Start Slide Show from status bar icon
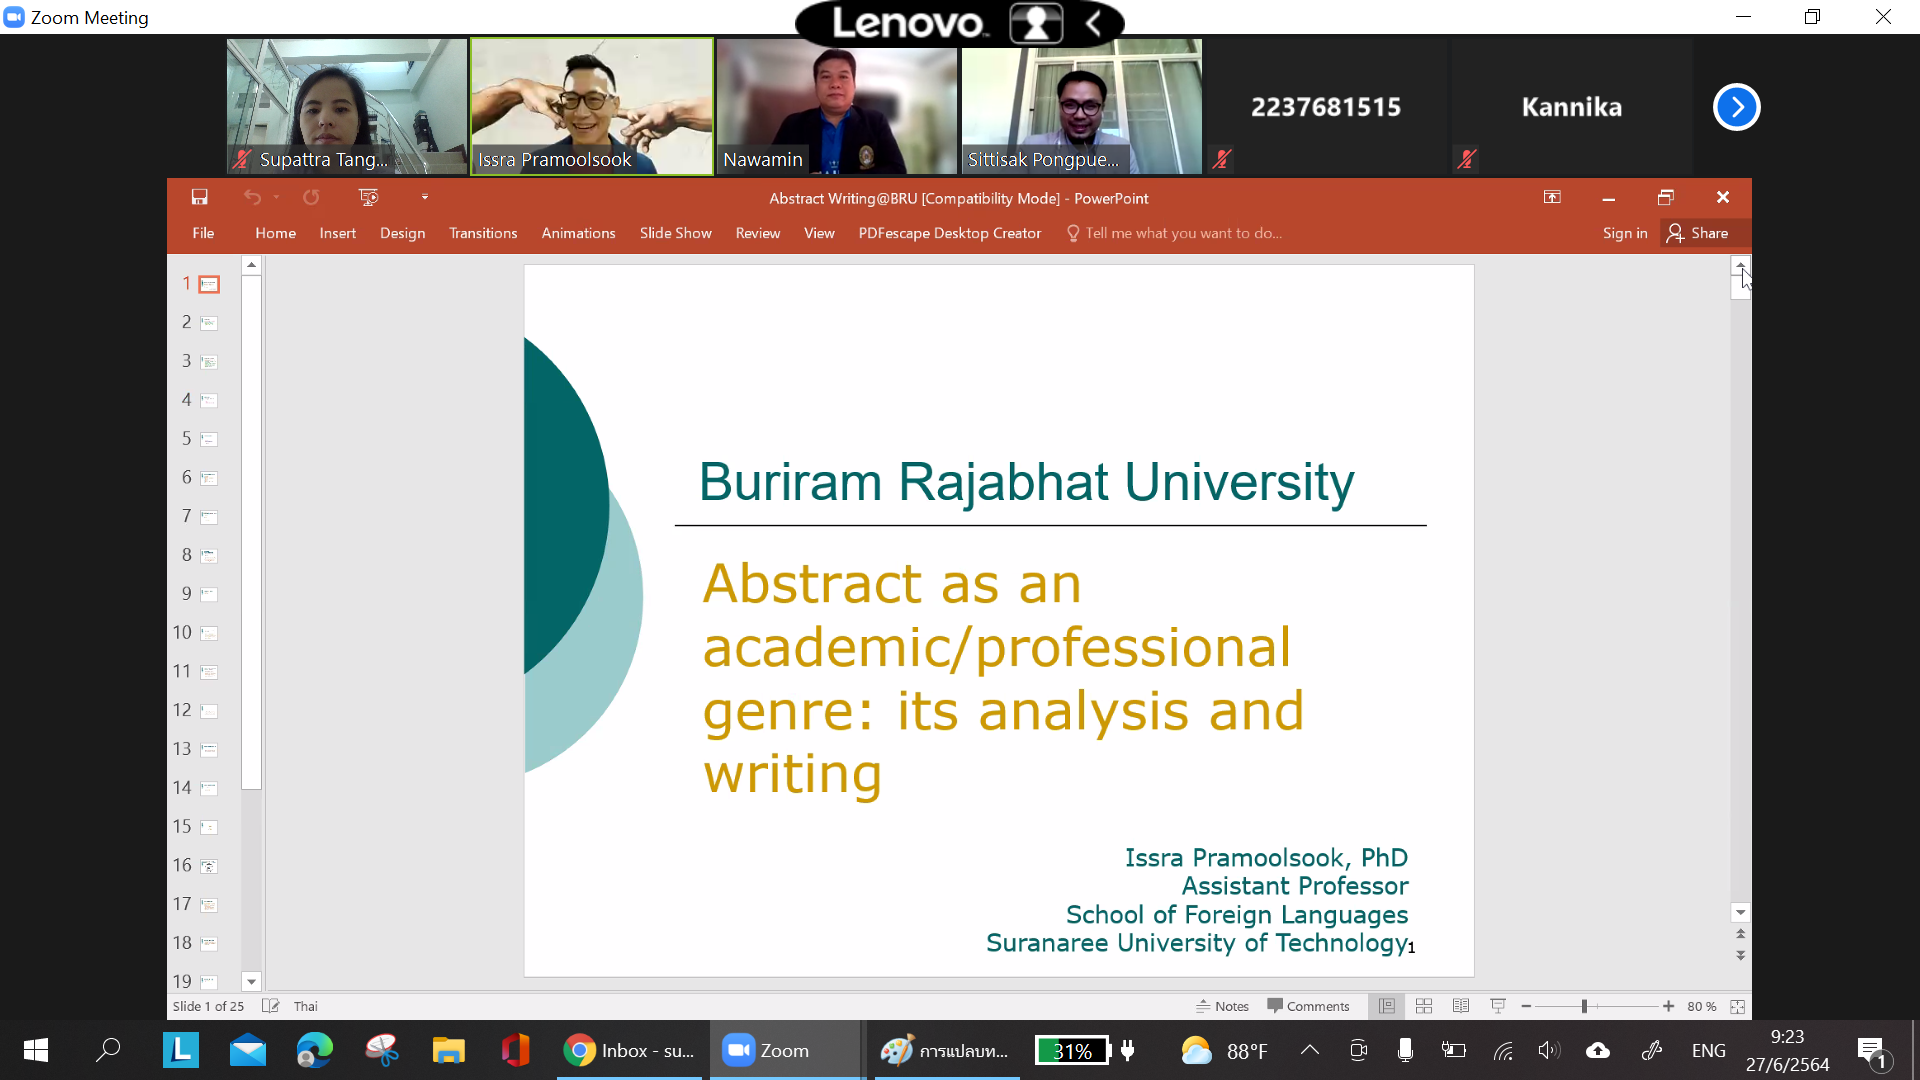The image size is (1920, 1080). tap(1498, 1006)
